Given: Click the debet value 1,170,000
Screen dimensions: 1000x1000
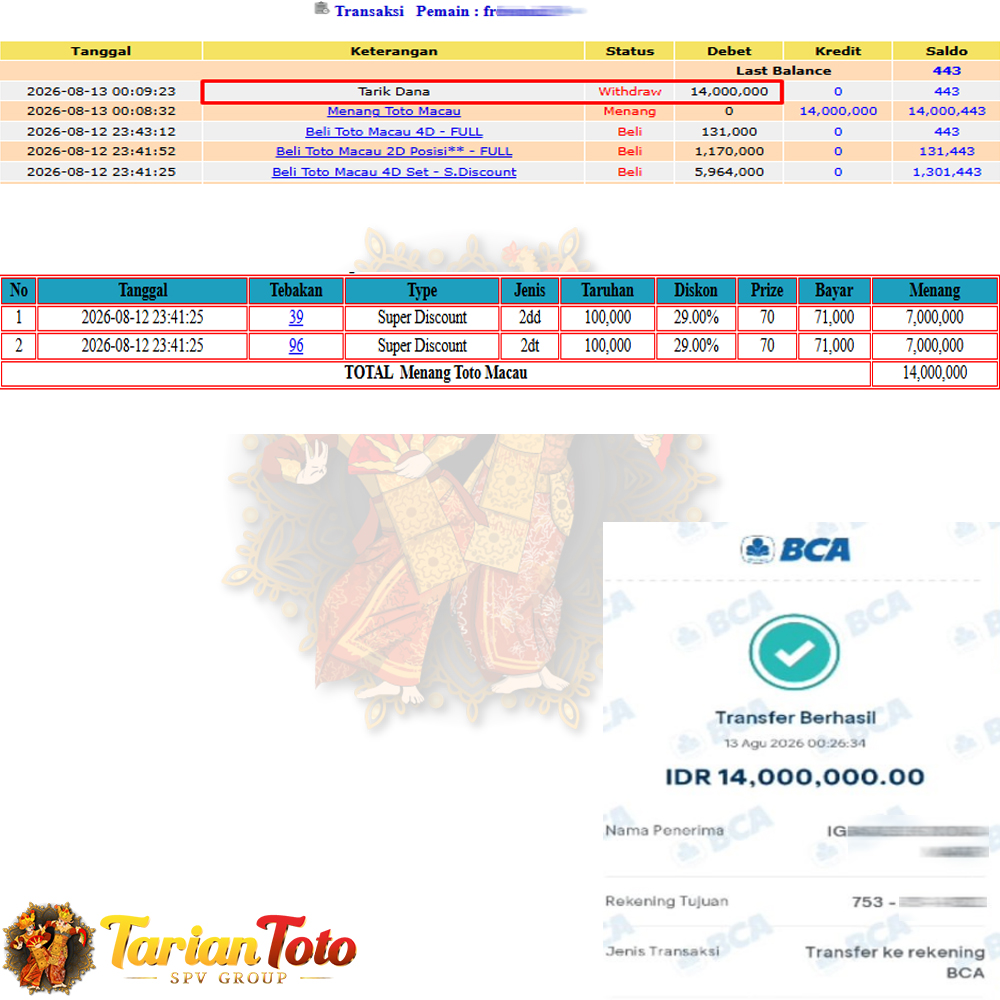Looking at the screenshot, I should 729,151.
